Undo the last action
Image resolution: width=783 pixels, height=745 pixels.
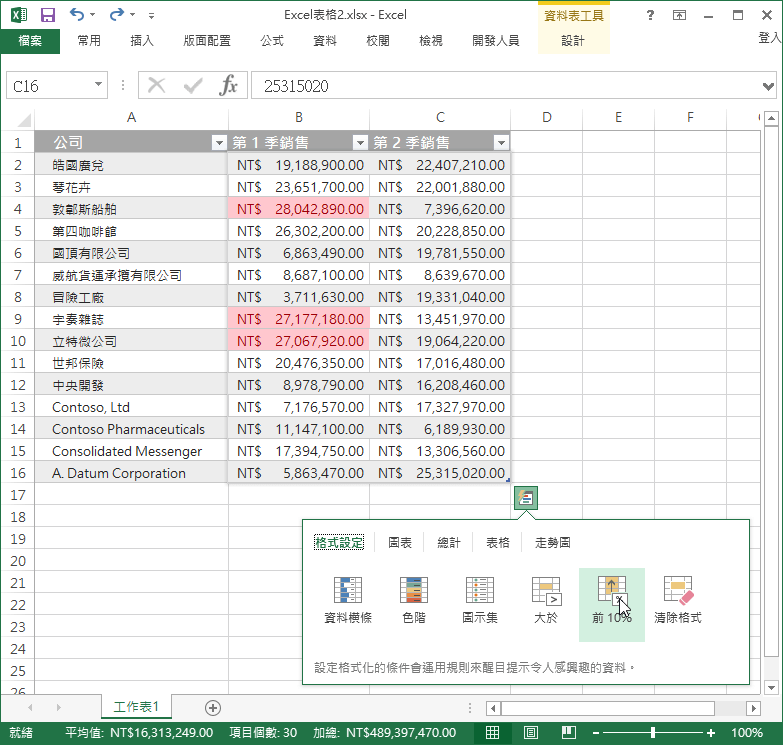pos(77,14)
